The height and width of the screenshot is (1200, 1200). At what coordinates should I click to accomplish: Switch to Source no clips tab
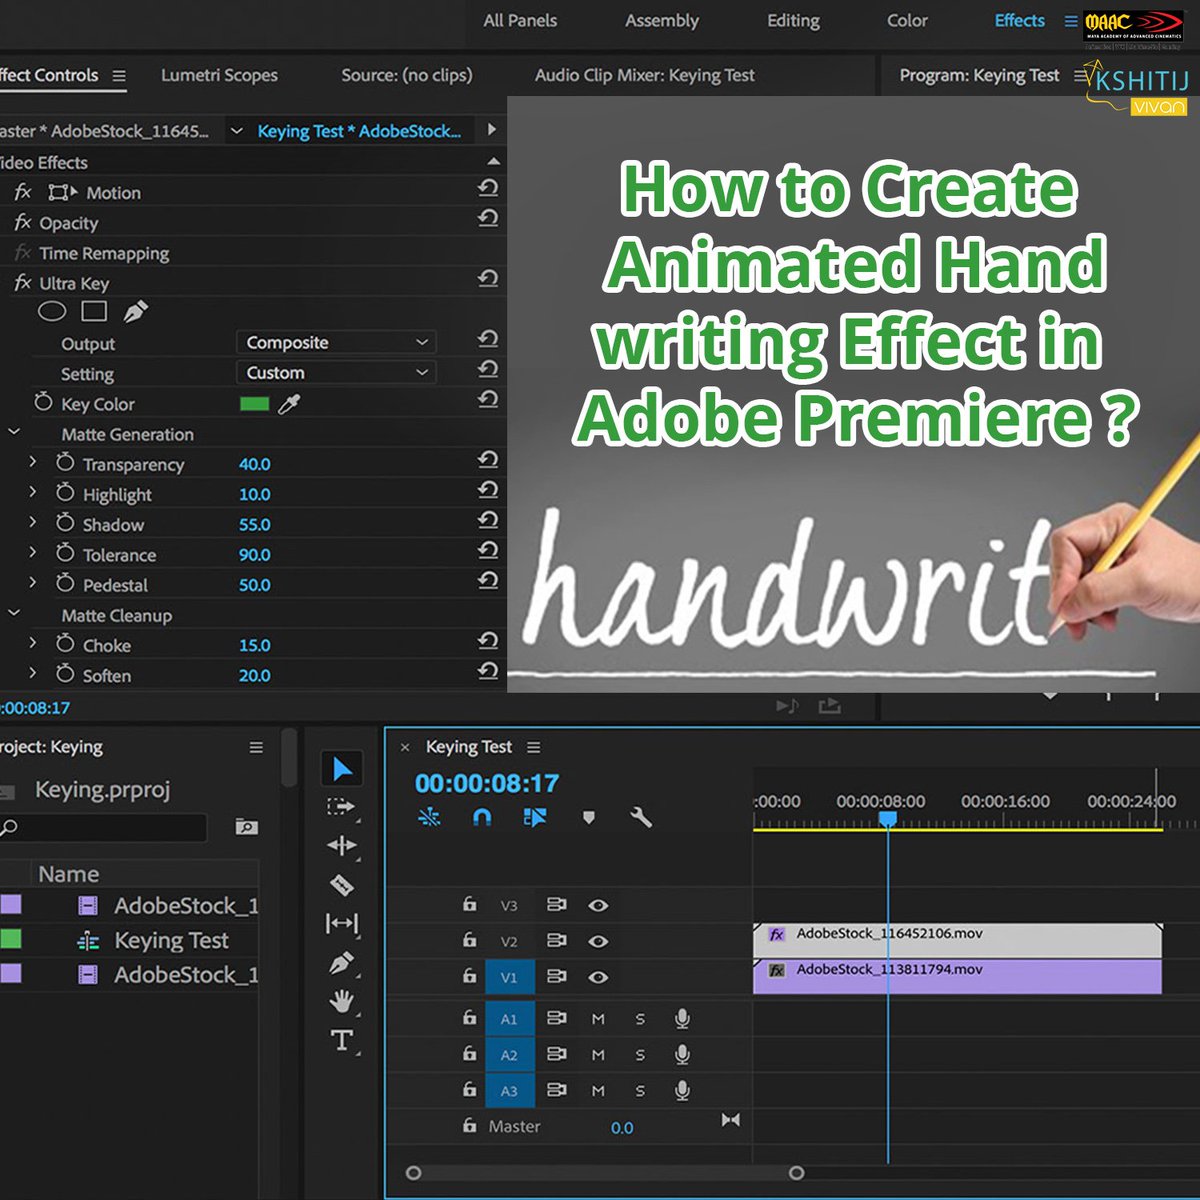(x=406, y=75)
